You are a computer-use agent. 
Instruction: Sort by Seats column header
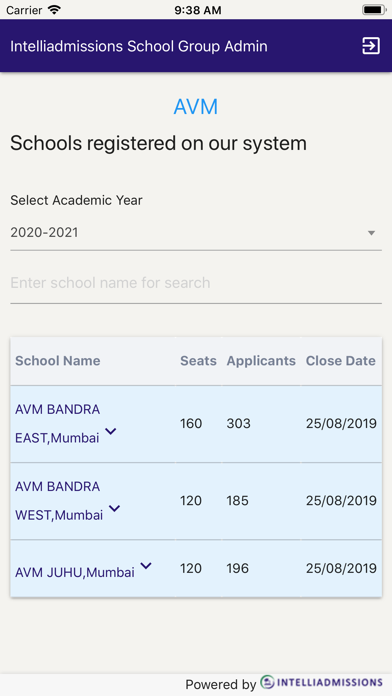coord(198,360)
